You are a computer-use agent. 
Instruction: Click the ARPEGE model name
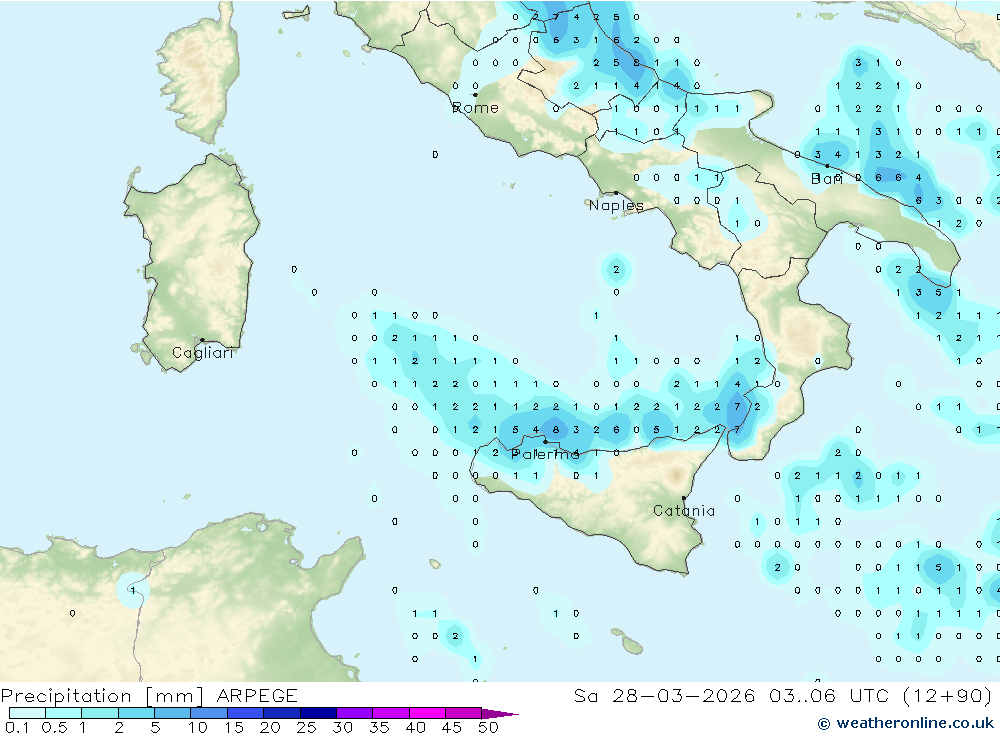pyautogui.click(x=257, y=695)
